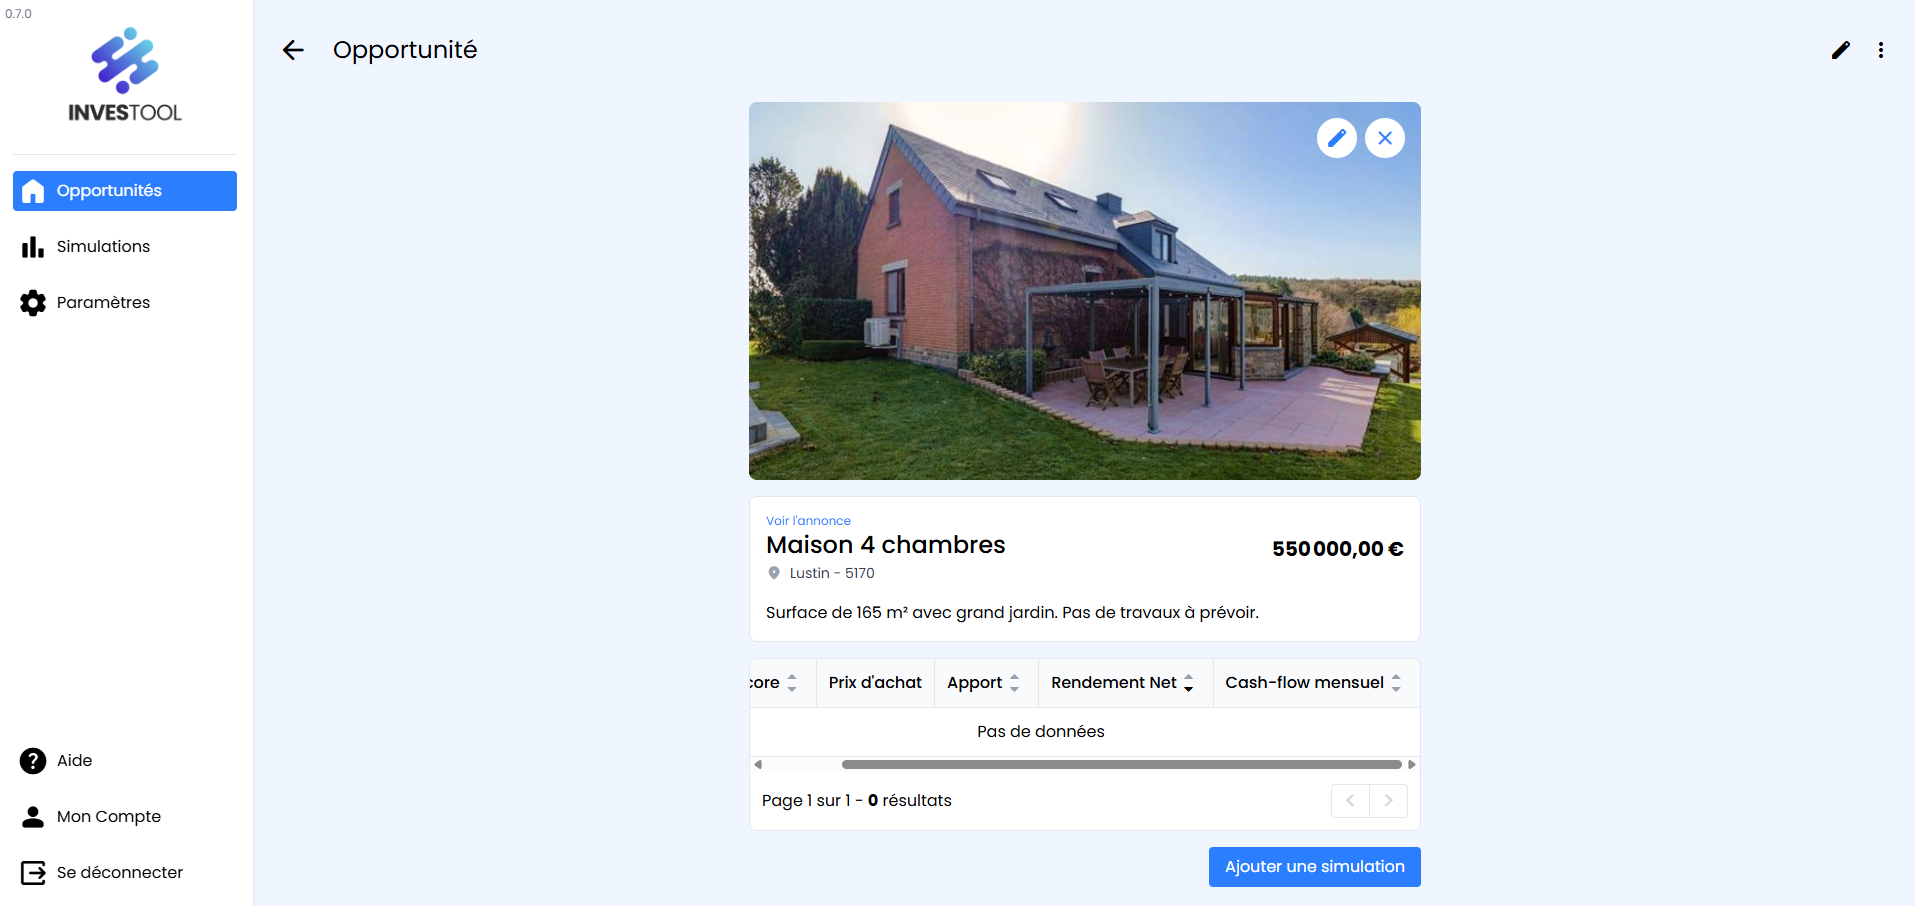Click the Investool logo
The width and height of the screenshot is (1915, 906).
(125, 75)
